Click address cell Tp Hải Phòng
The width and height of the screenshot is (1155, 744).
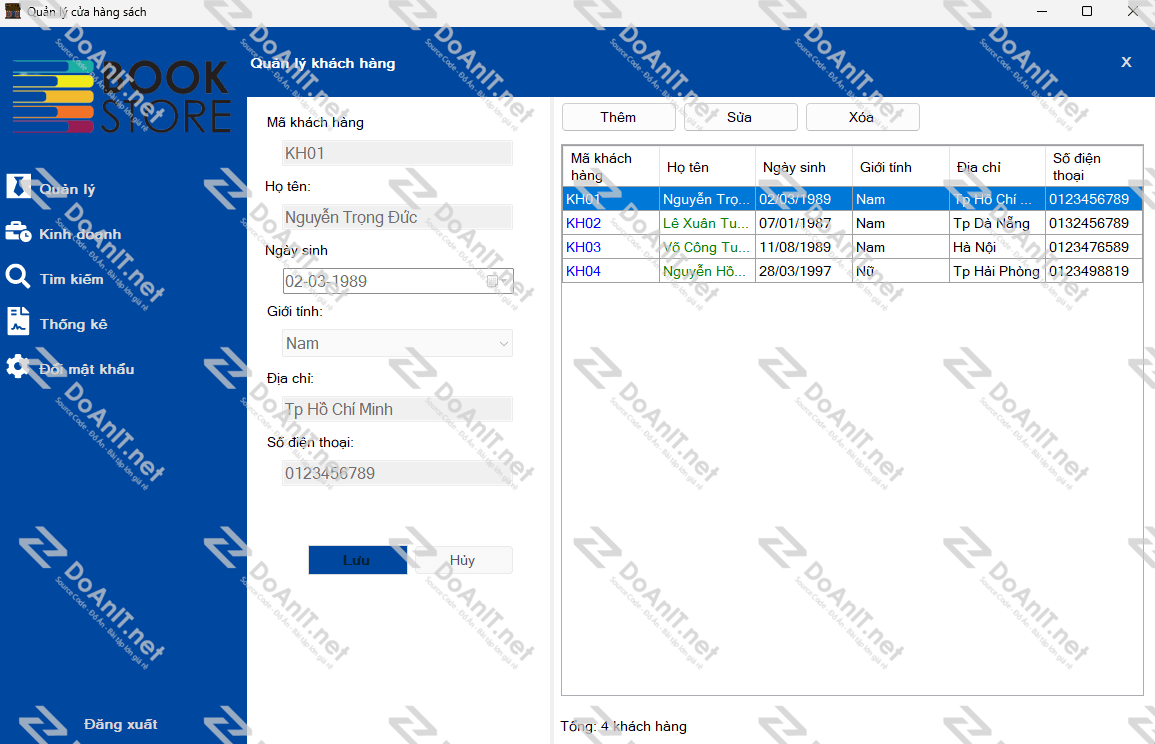pyautogui.click(x=997, y=271)
